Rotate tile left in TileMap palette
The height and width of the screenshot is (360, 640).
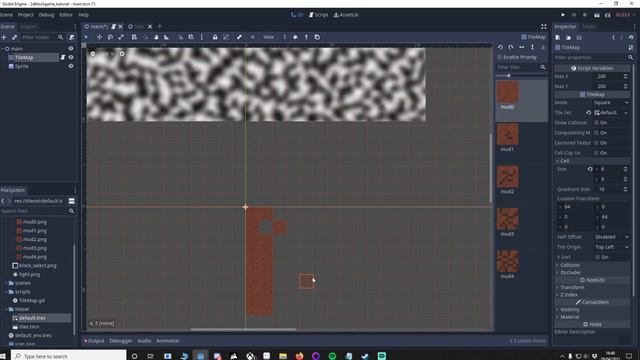[x=500, y=47]
